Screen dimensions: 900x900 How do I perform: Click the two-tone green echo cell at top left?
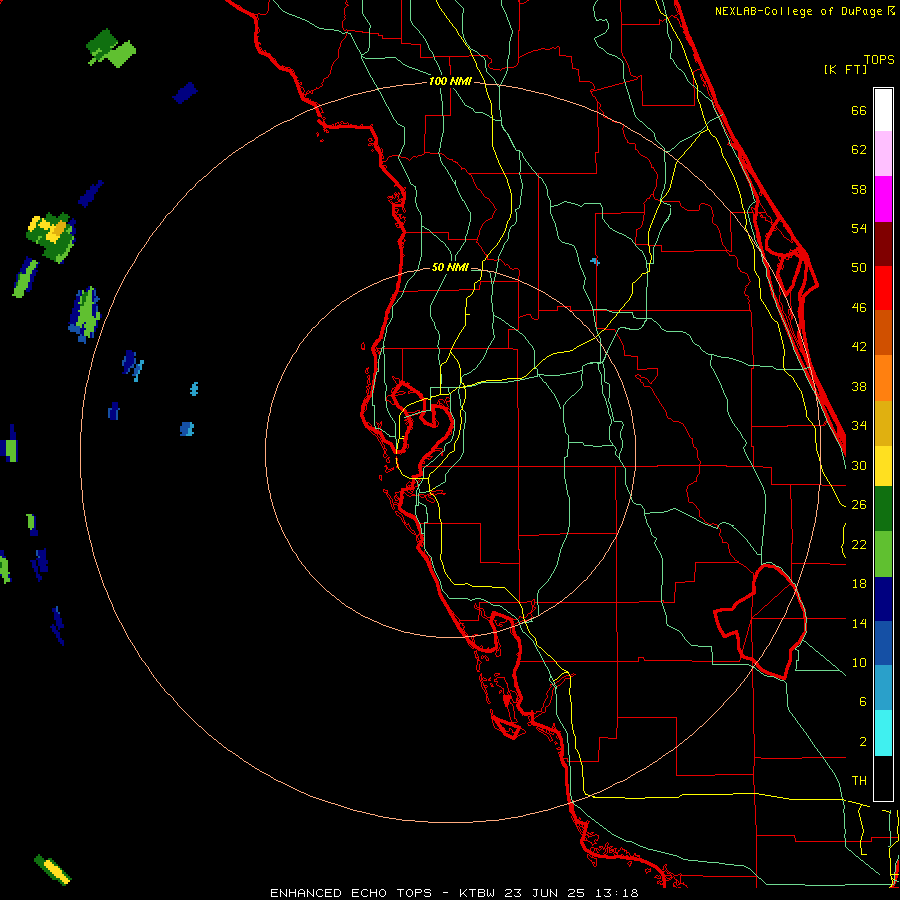click(111, 48)
